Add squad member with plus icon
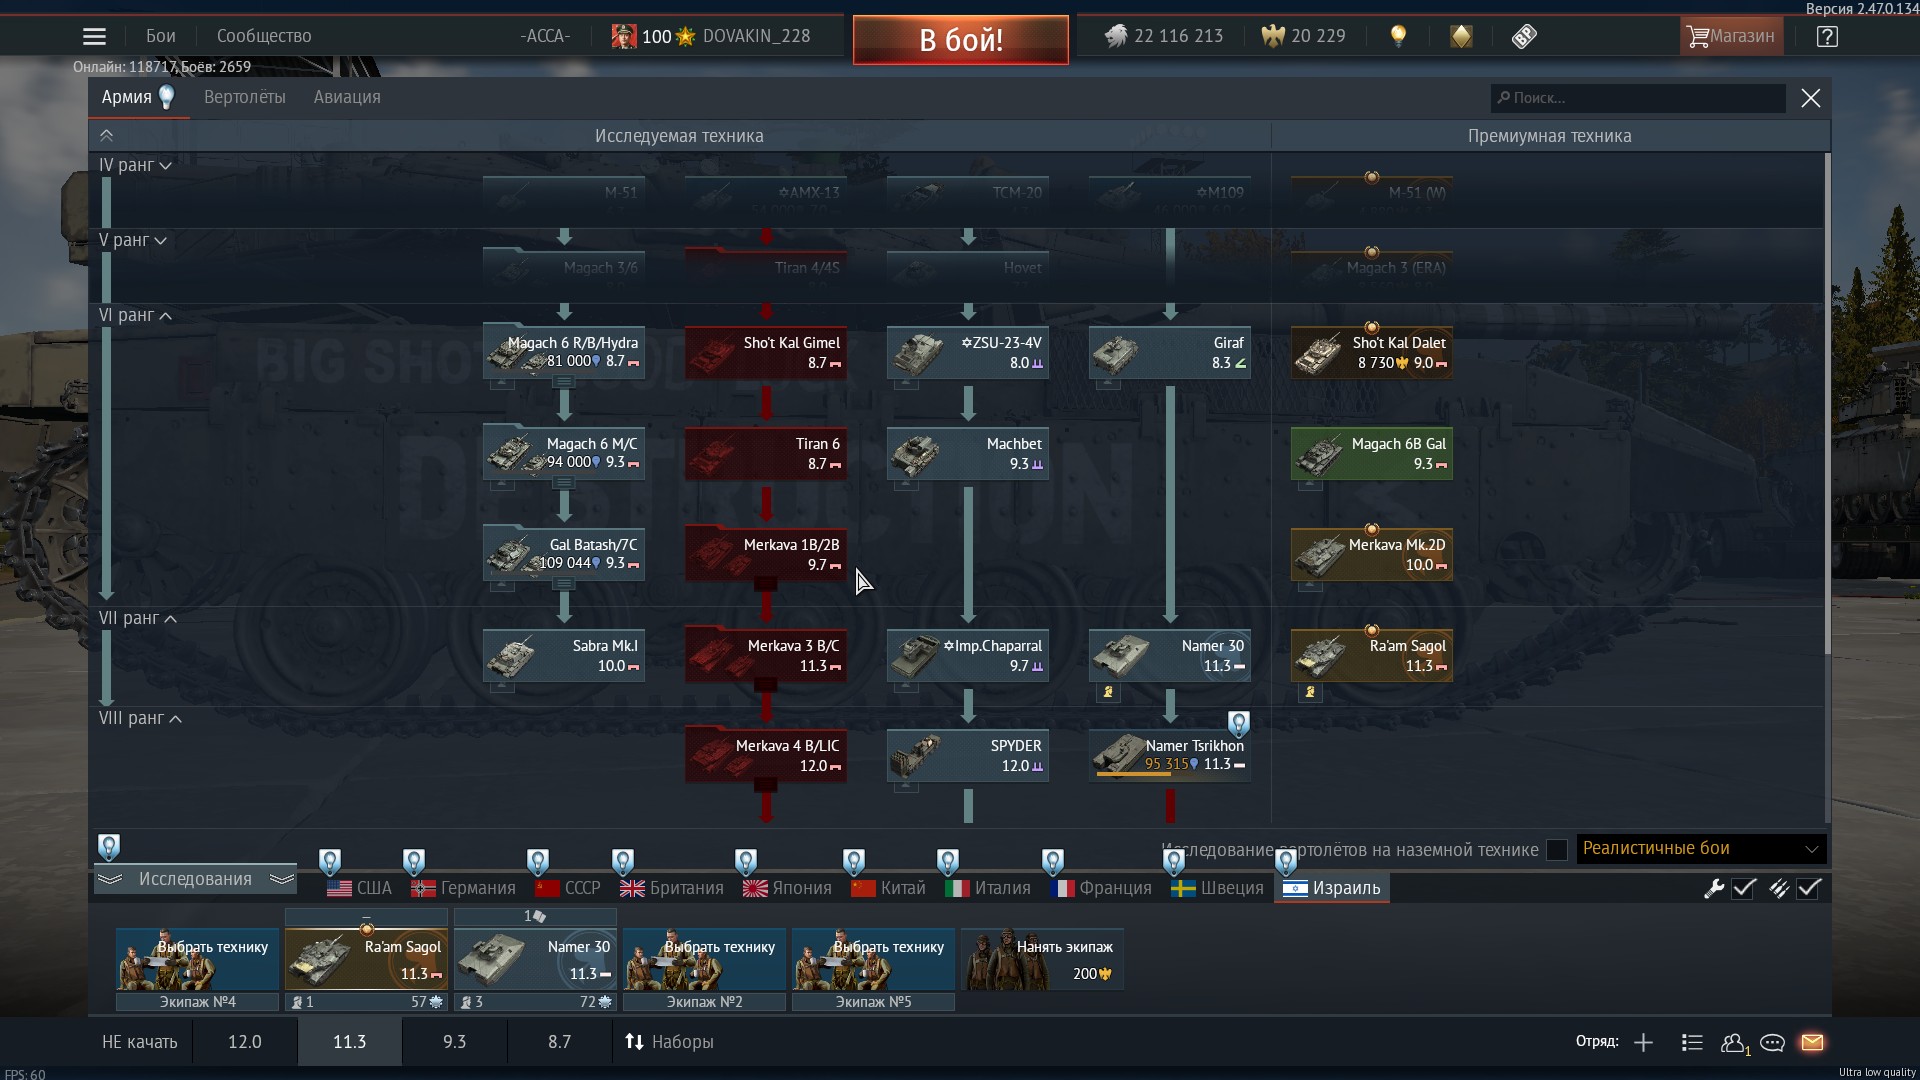 pyautogui.click(x=1643, y=1042)
